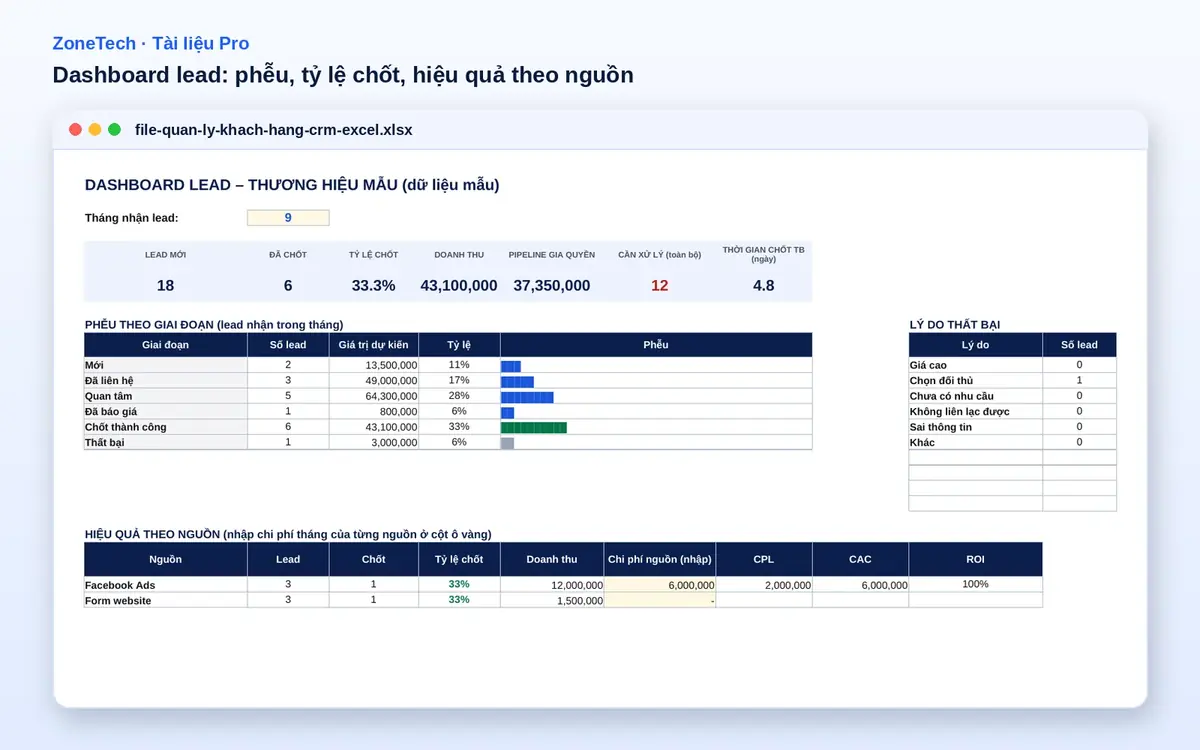
Task: Select the Khác reason cell
Action: click(x=975, y=442)
